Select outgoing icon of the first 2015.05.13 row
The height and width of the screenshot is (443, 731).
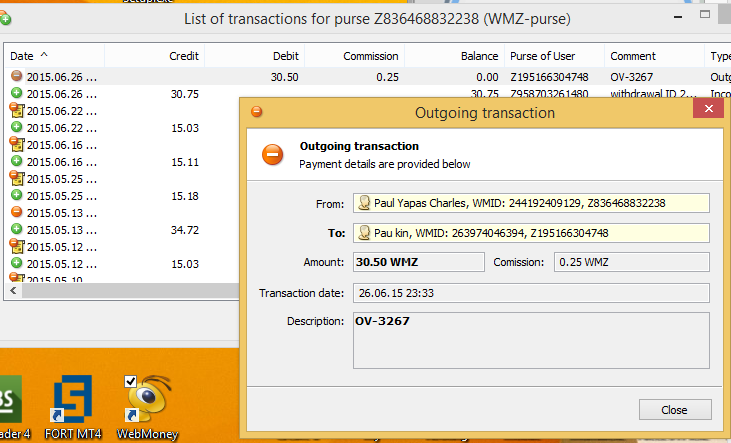click(x=17, y=212)
